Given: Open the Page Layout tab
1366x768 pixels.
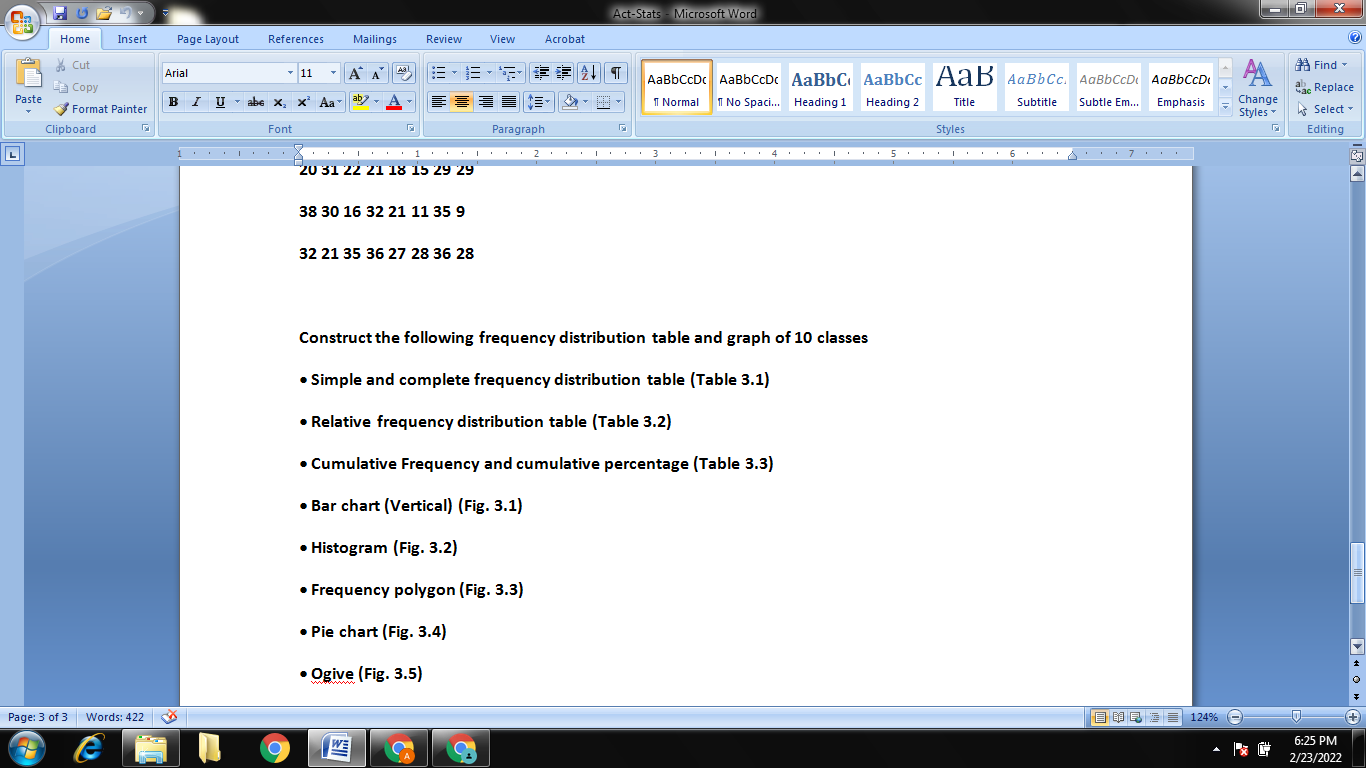Looking at the screenshot, I should 208,39.
